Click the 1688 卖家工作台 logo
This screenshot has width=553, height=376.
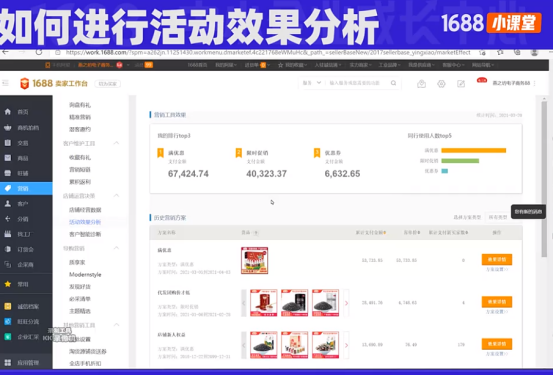tap(54, 84)
